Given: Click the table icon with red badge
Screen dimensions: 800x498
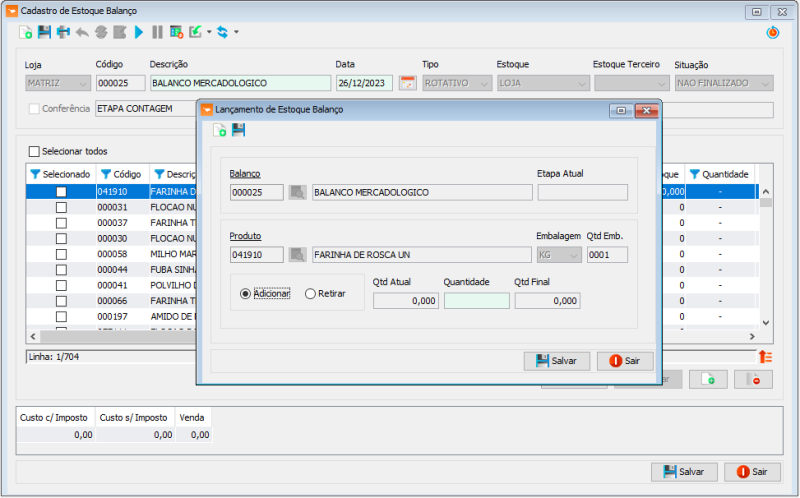Looking at the screenshot, I should pos(177,32).
